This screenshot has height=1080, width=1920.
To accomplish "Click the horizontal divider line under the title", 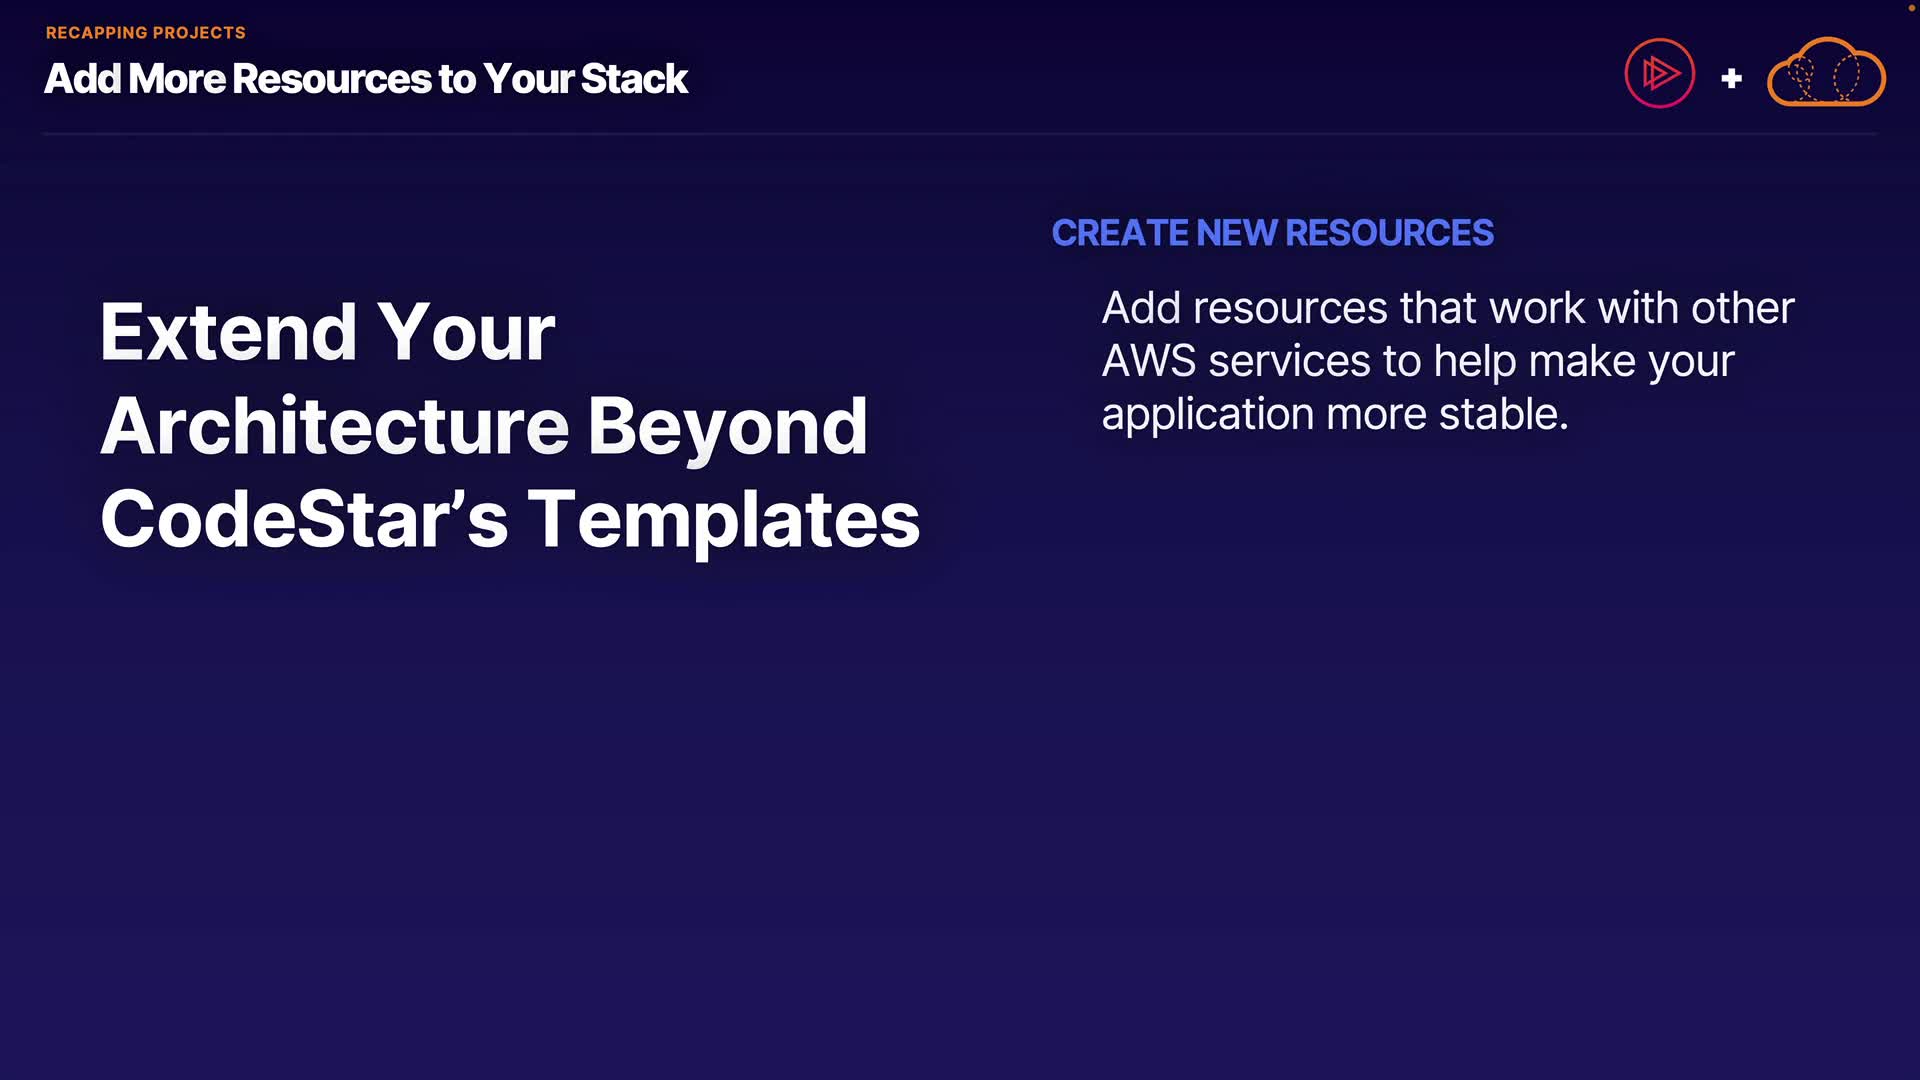I will tap(960, 133).
